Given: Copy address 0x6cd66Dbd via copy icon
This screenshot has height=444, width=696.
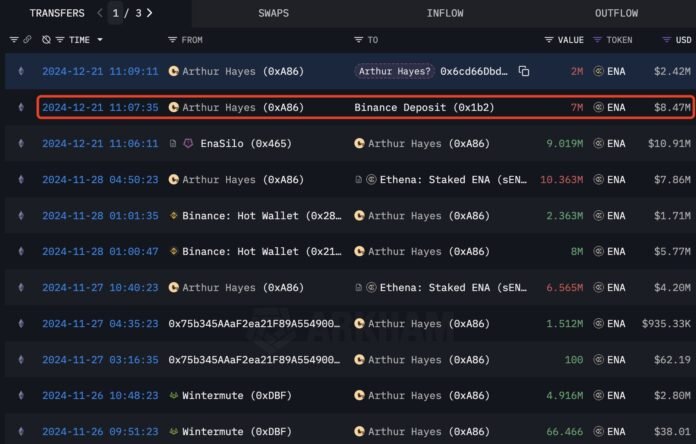Looking at the screenshot, I should click(524, 71).
